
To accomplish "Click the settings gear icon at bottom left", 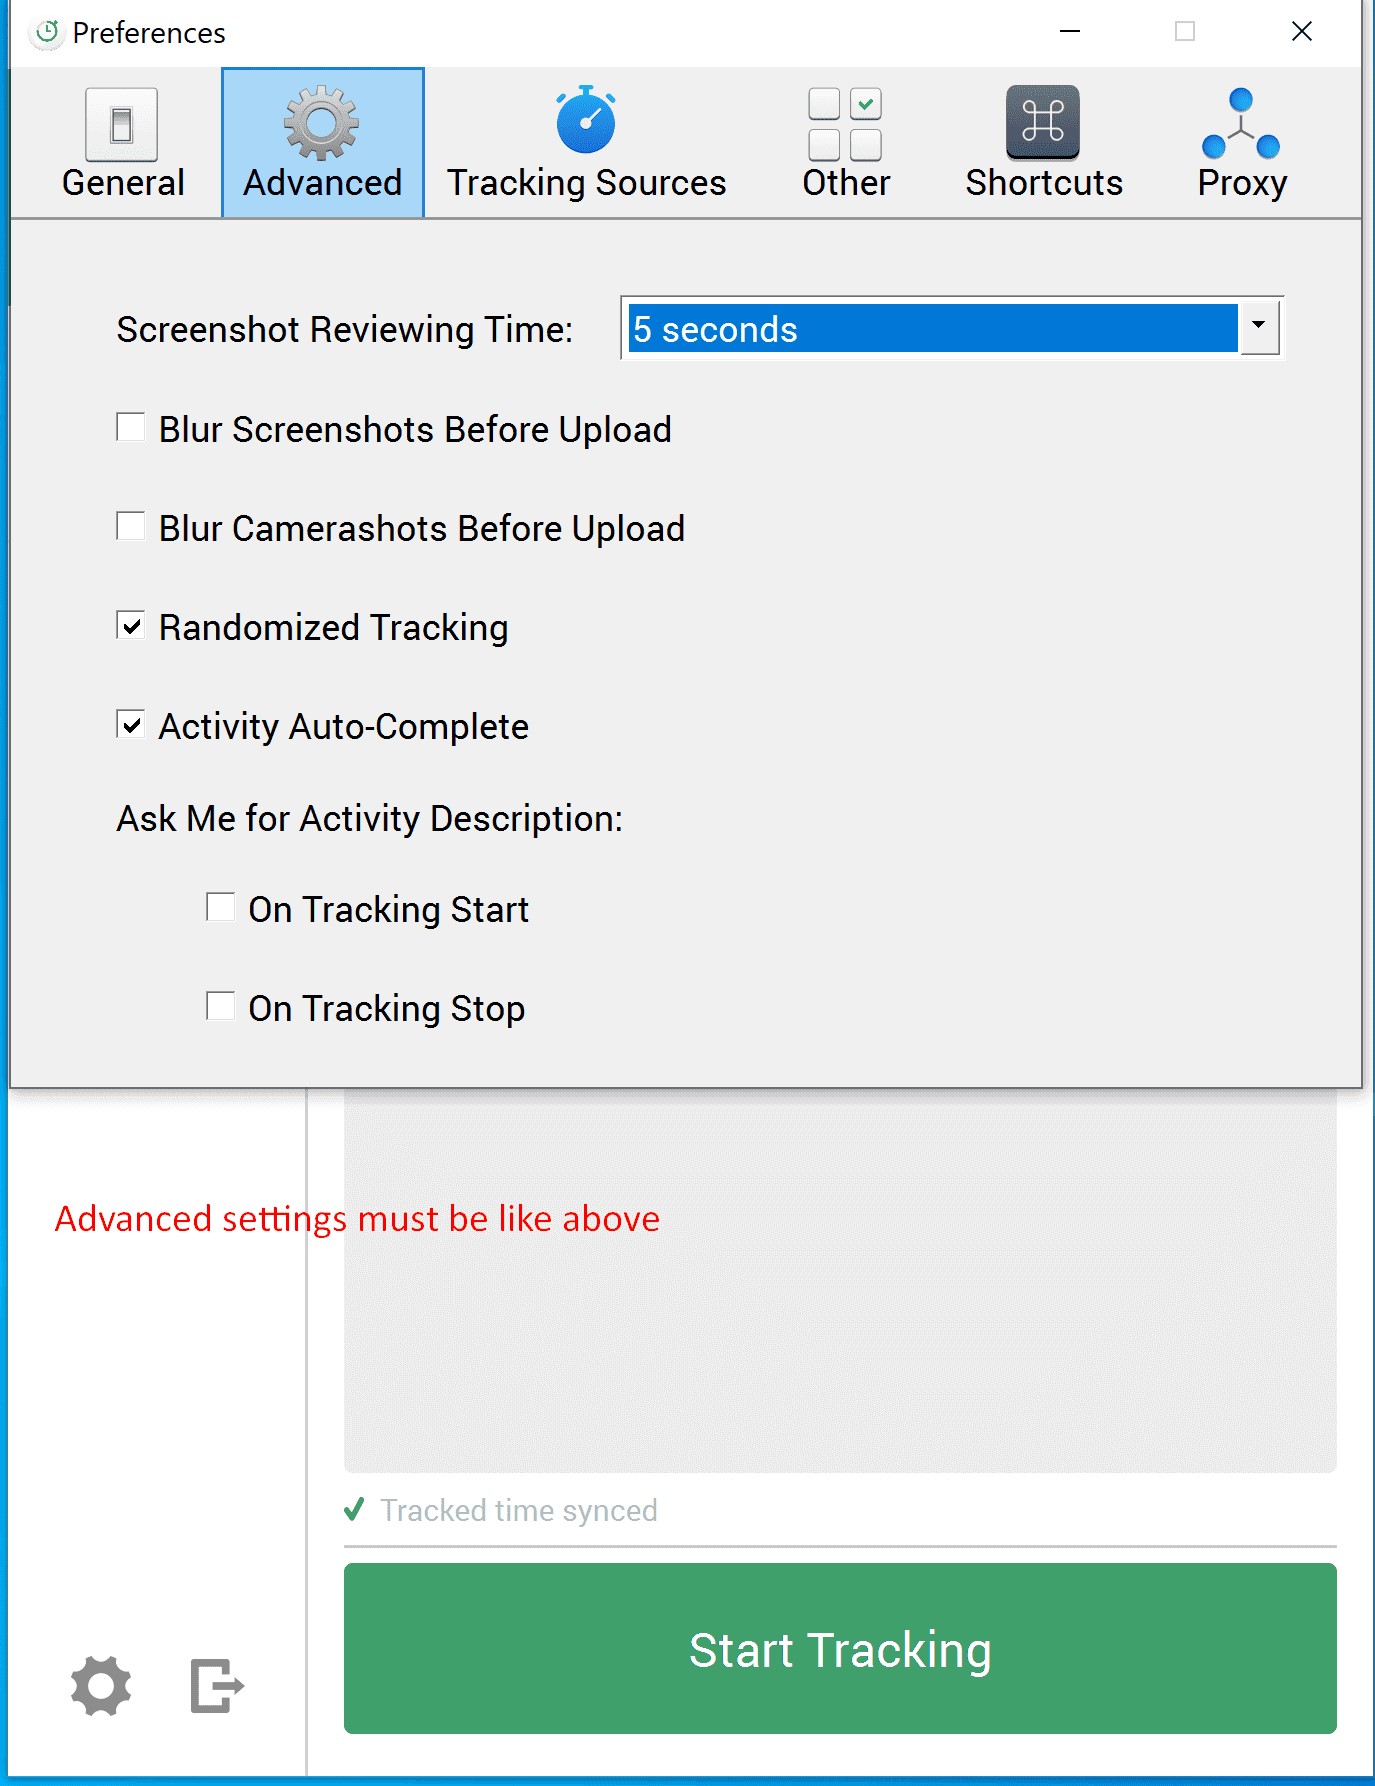I will [x=101, y=1686].
